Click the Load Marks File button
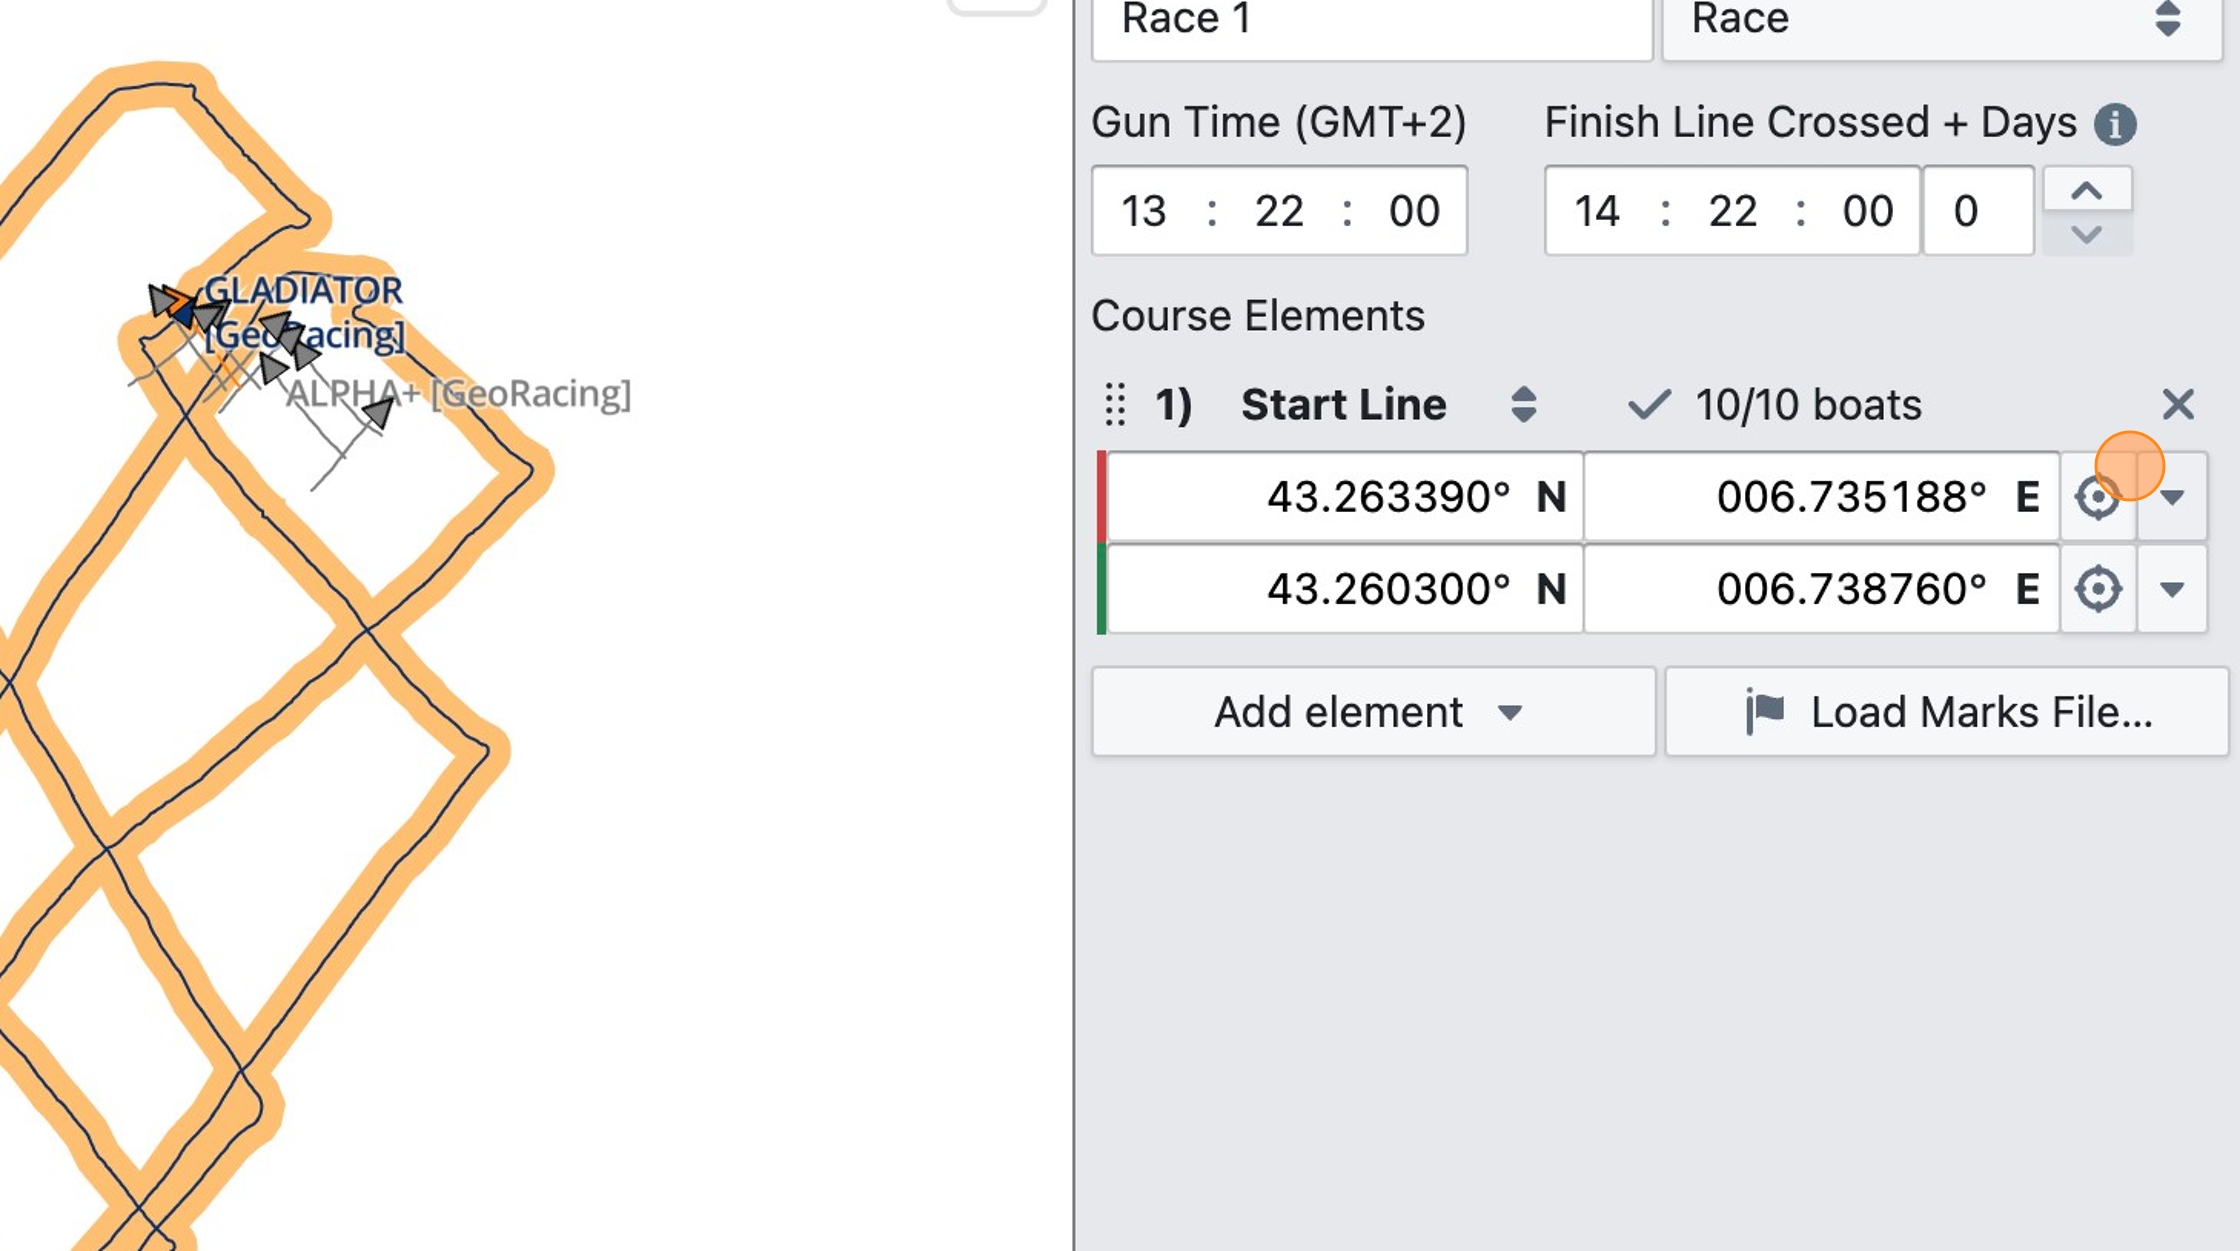The image size is (2240, 1251). (1946, 712)
